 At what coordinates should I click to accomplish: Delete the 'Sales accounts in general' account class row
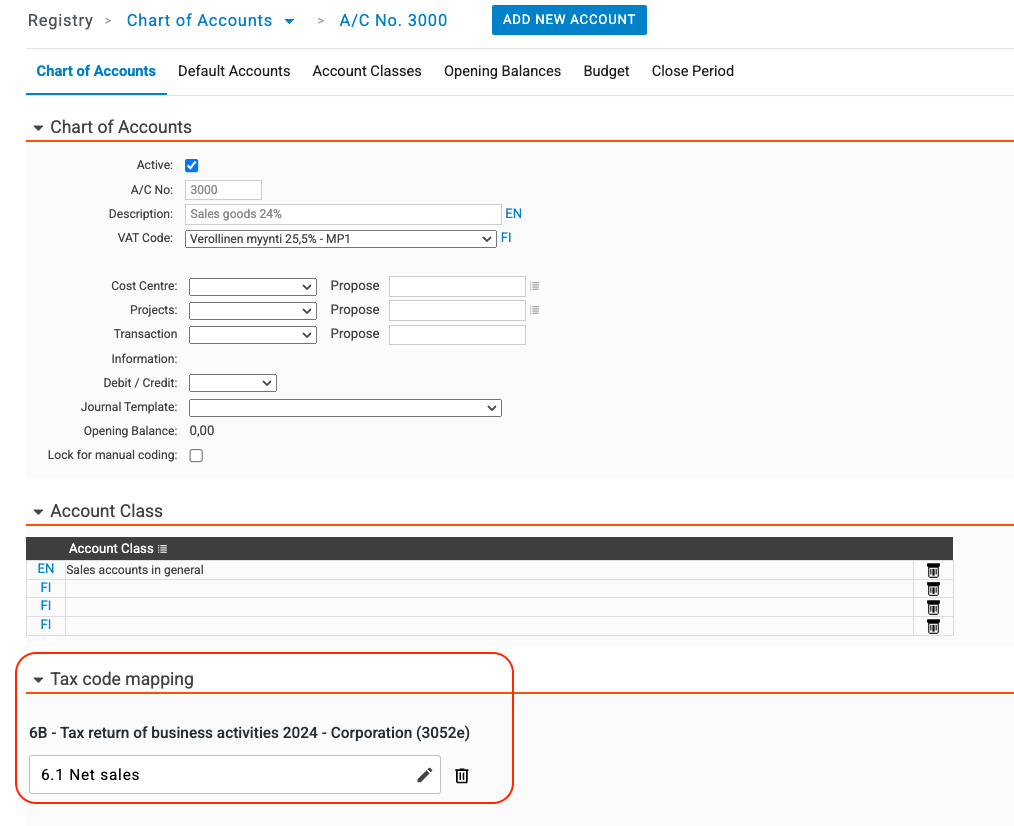point(933,570)
